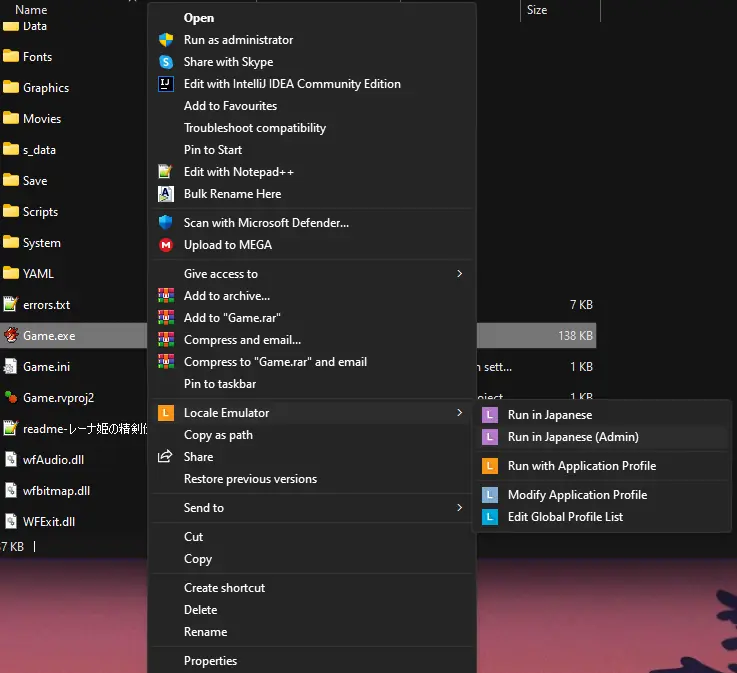Click the IntelliJ IDEA icon in context menu
The image size is (737, 673).
click(x=166, y=84)
